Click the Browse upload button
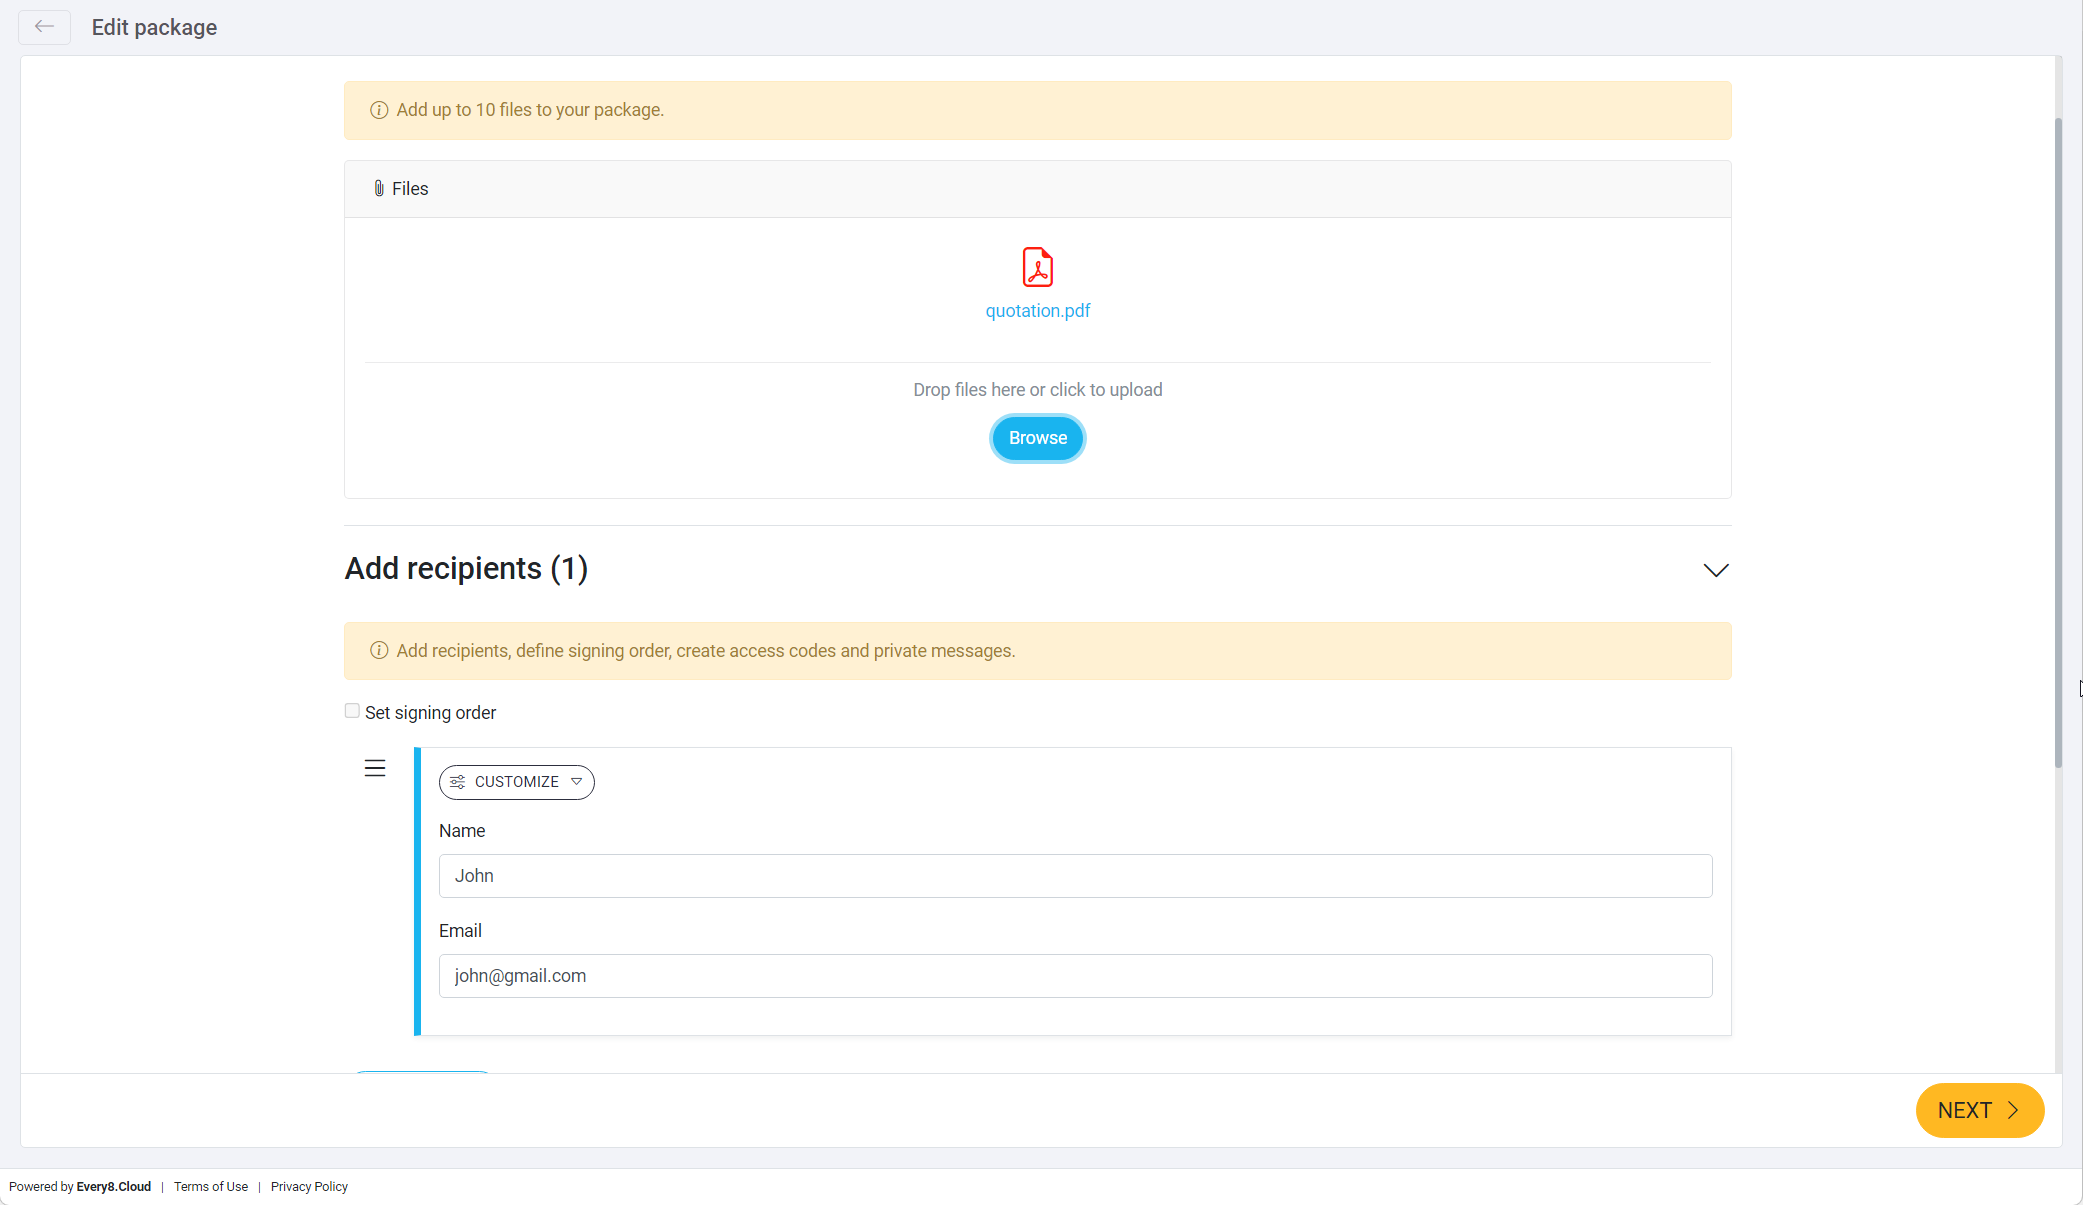The height and width of the screenshot is (1205, 2083). click(x=1037, y=438)
